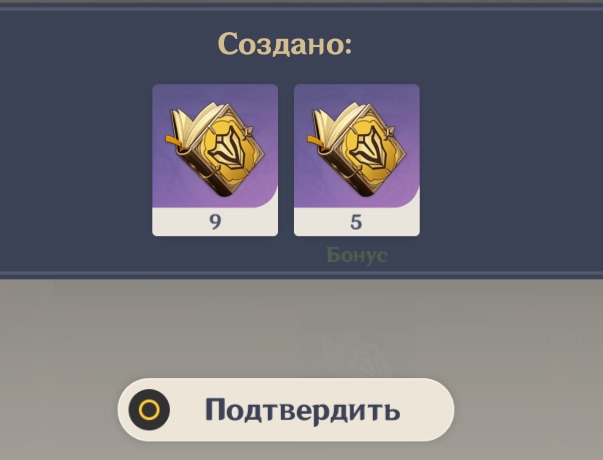The image size is (603, 460).
Task: Click the orange bookmark ribbon on first book
Action: click(175, 141)
